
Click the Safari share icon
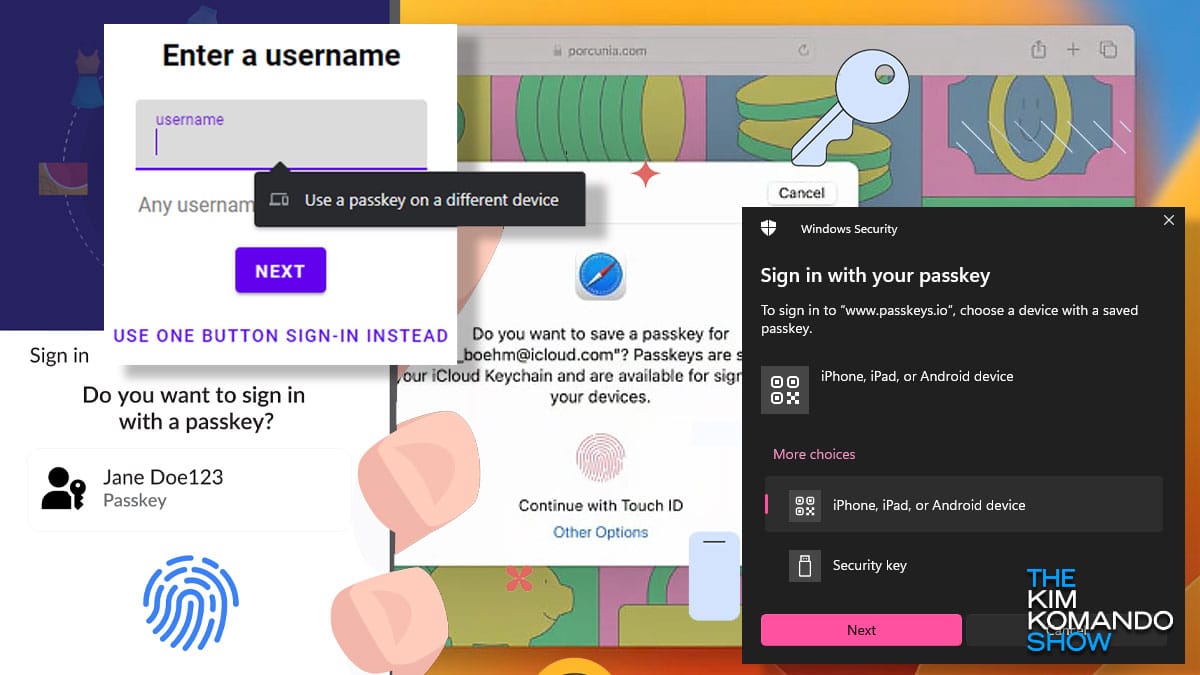pyautogui.click(x=1039, y=49)
